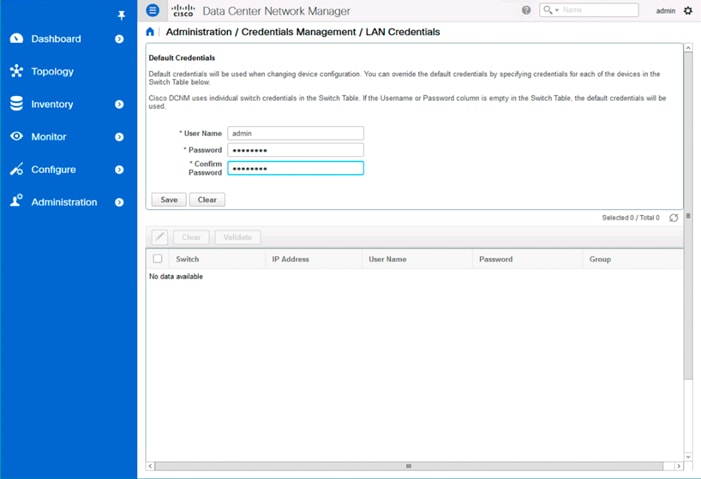Screen dimensions: 701x479
Task: Click horizontal scrollbar right arrow
Action: (x=679, y=466)
